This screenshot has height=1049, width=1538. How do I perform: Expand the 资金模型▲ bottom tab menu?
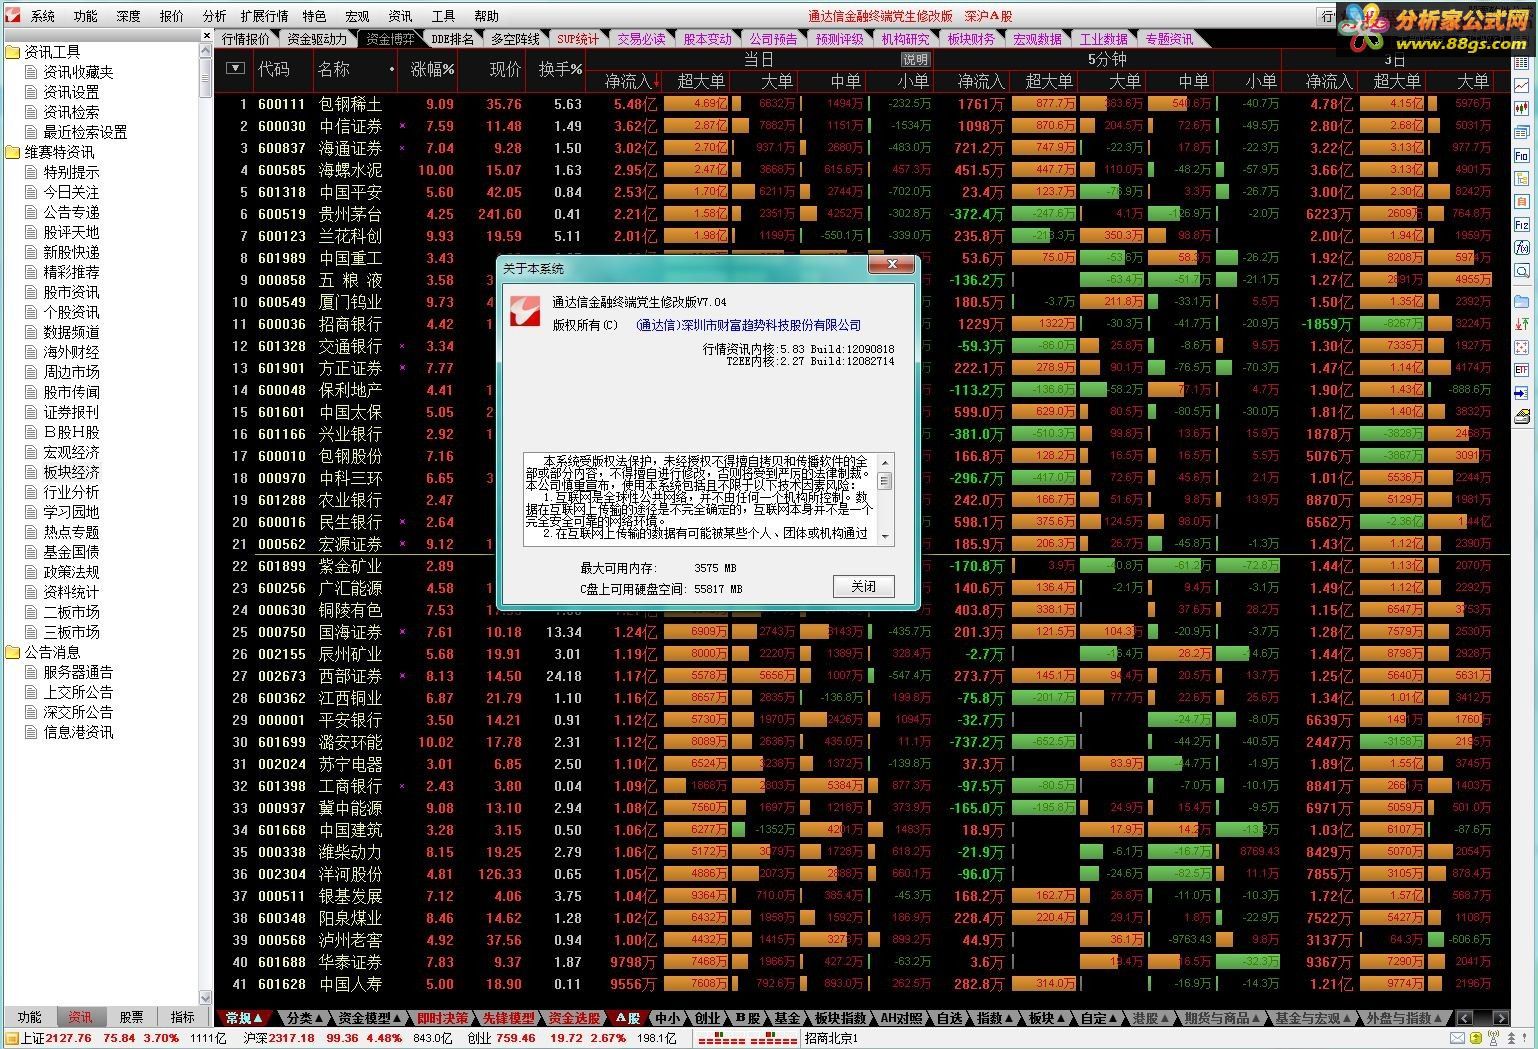pos(369,1018)
